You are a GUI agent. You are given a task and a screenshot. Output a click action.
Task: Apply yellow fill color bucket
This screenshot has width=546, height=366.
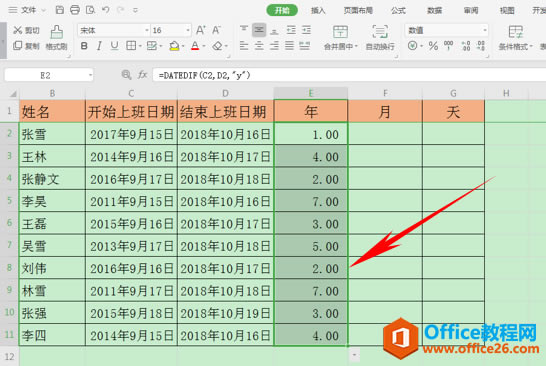point(174,46)
